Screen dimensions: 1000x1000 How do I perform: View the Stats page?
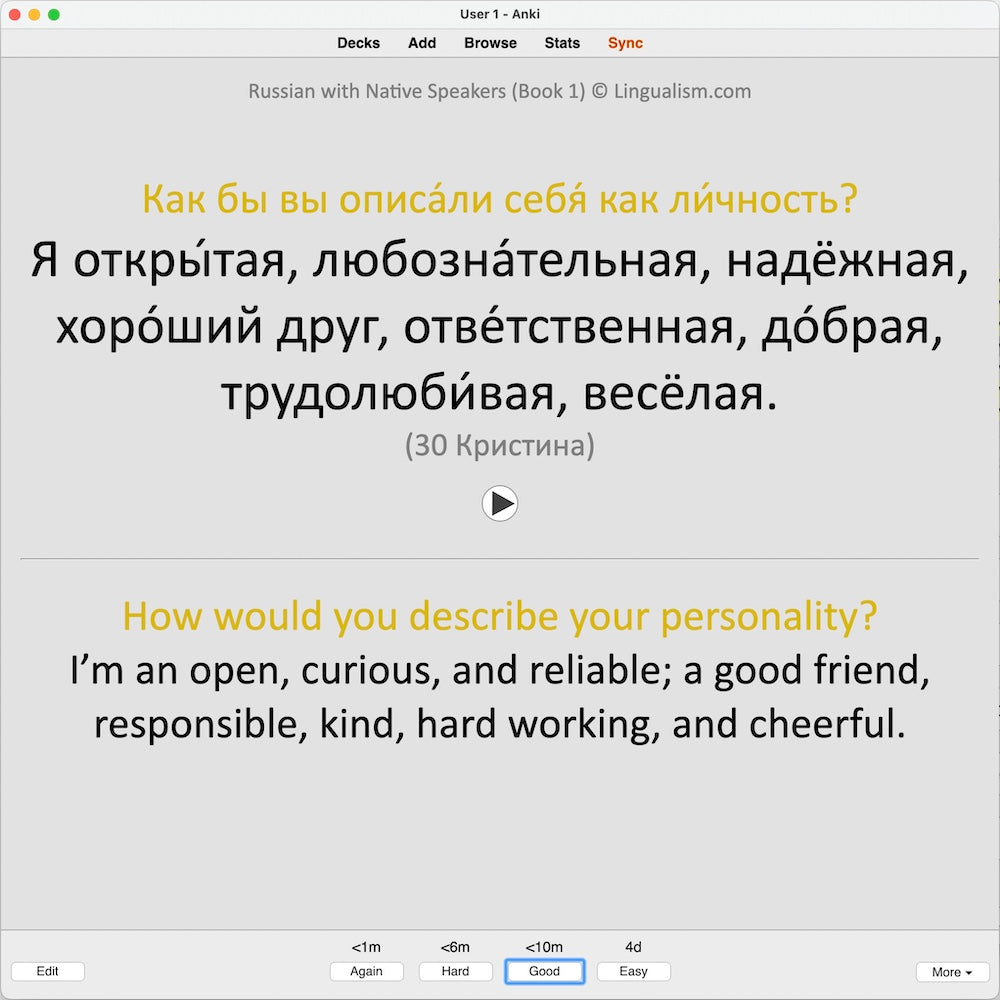(562, 43)
